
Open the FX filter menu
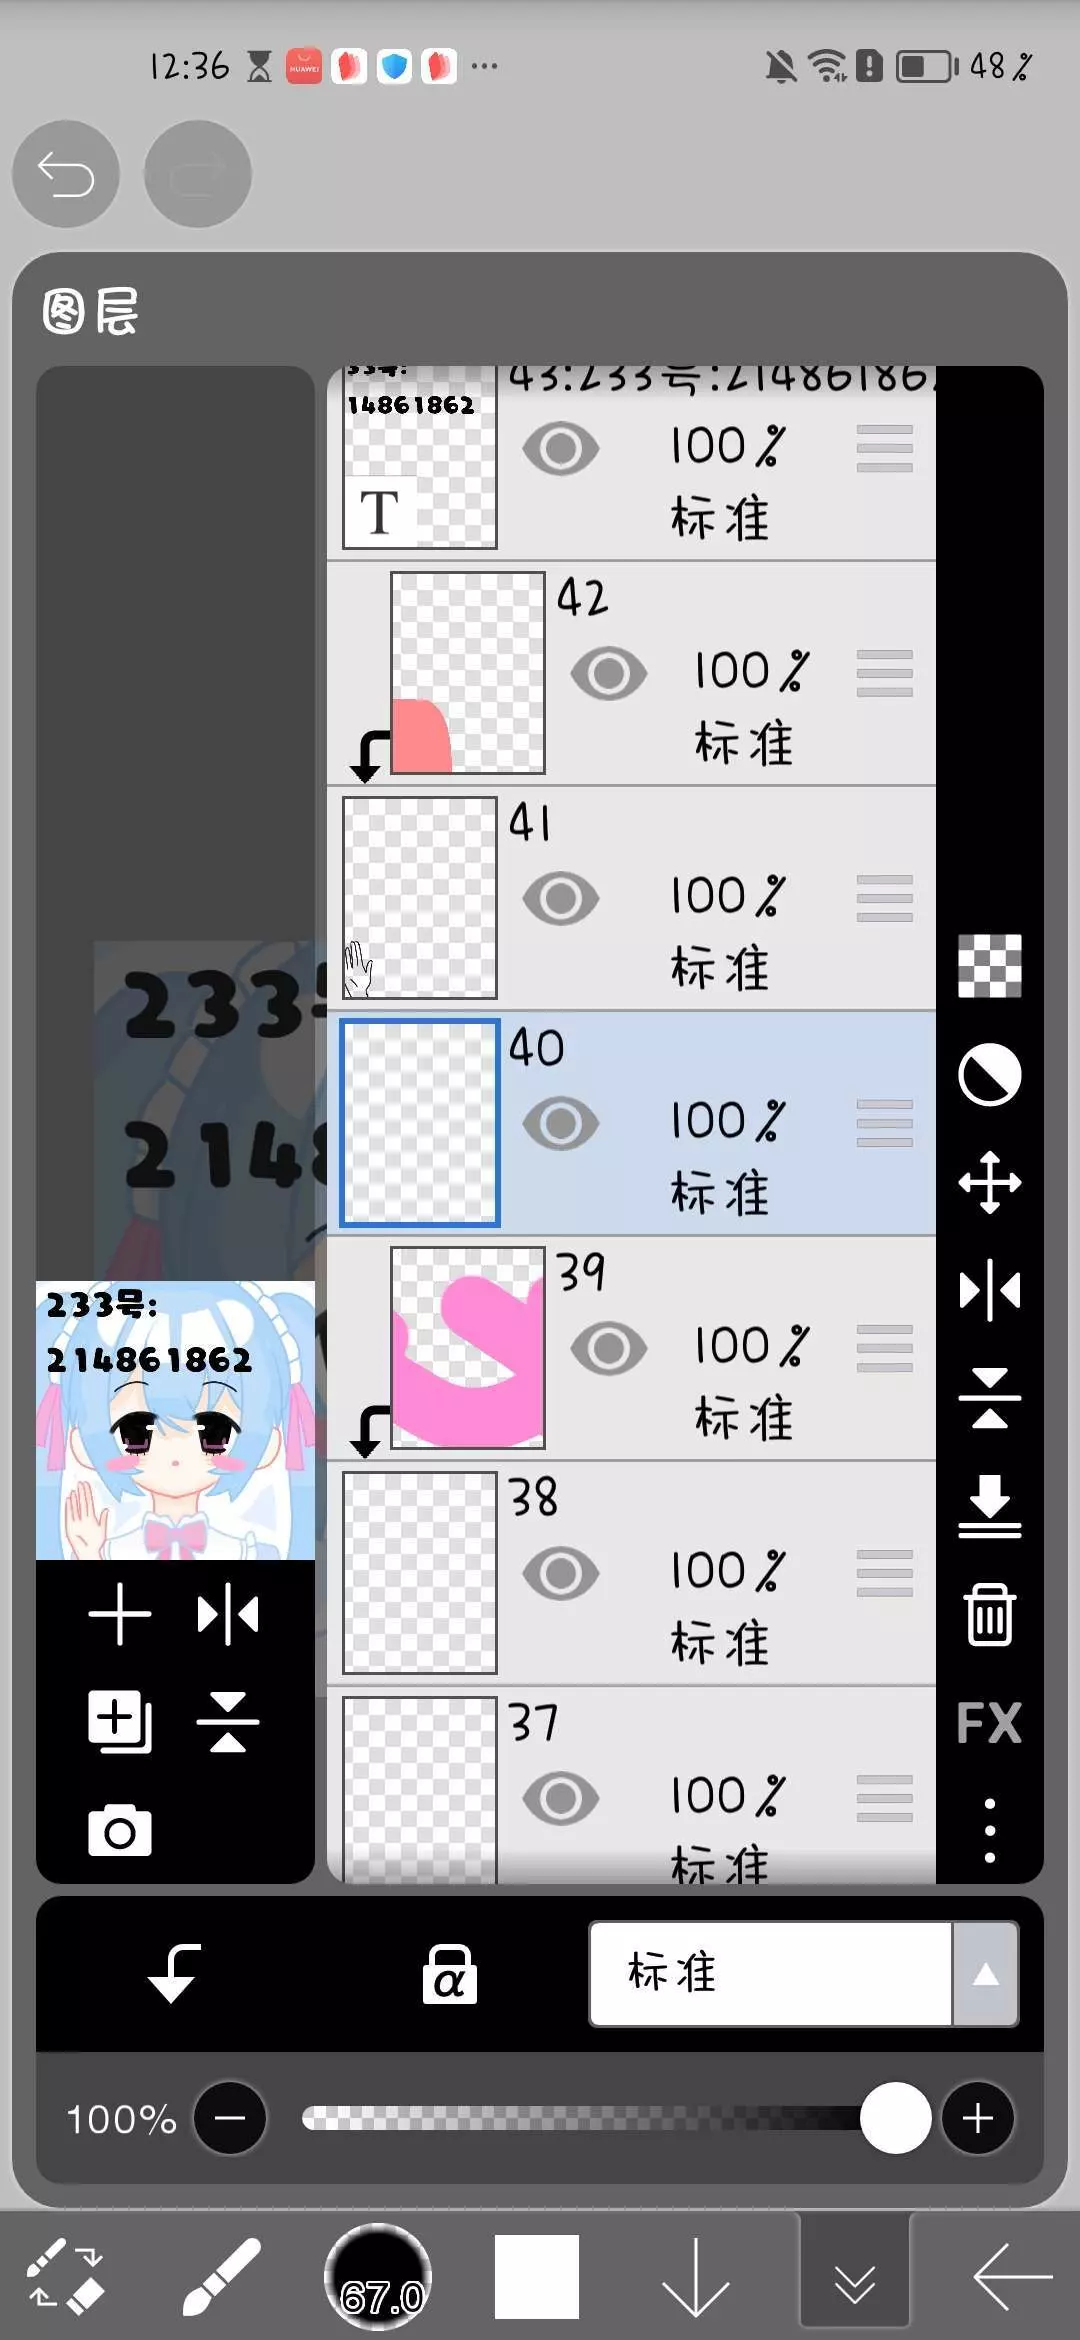(x=989, y=1722)
